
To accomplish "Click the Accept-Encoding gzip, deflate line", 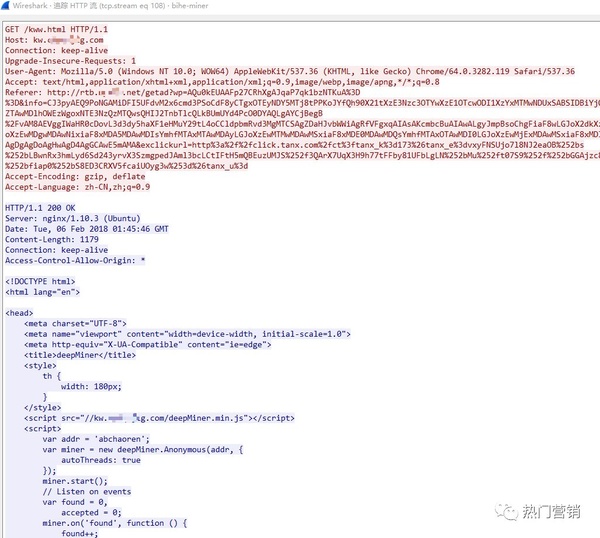I will coord(75,177).
